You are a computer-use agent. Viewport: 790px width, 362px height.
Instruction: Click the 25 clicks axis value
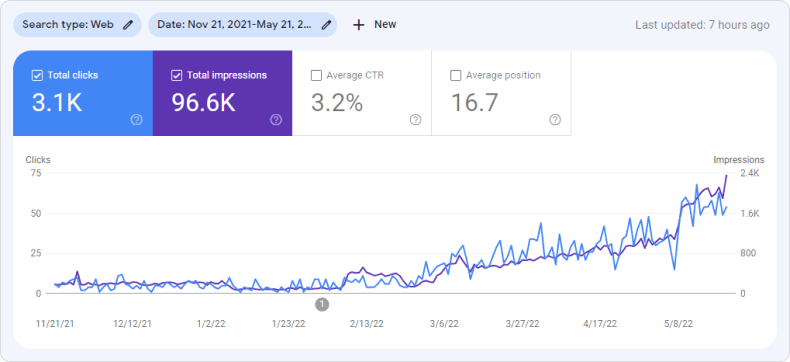click(x=35, y=253)
